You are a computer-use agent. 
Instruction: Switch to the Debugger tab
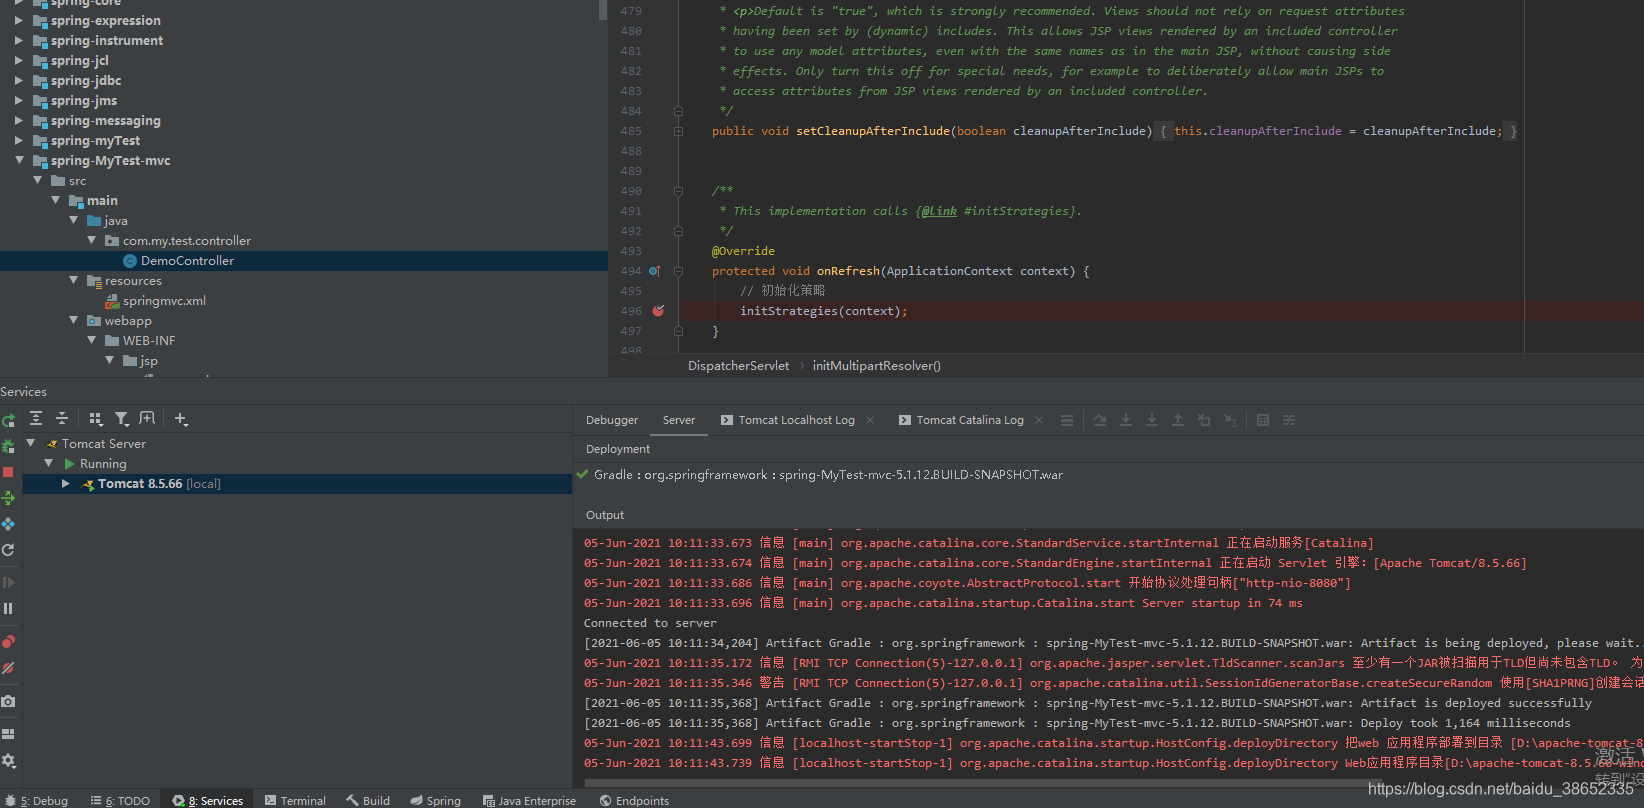tap(612, 420)
